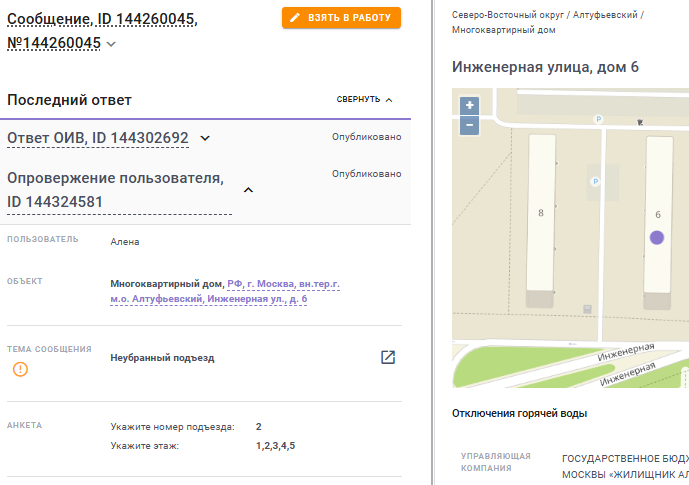Click the parking icon between buildings 8 and 6
The height and width of the screenshot is (485, 689).
pos(595,181)
